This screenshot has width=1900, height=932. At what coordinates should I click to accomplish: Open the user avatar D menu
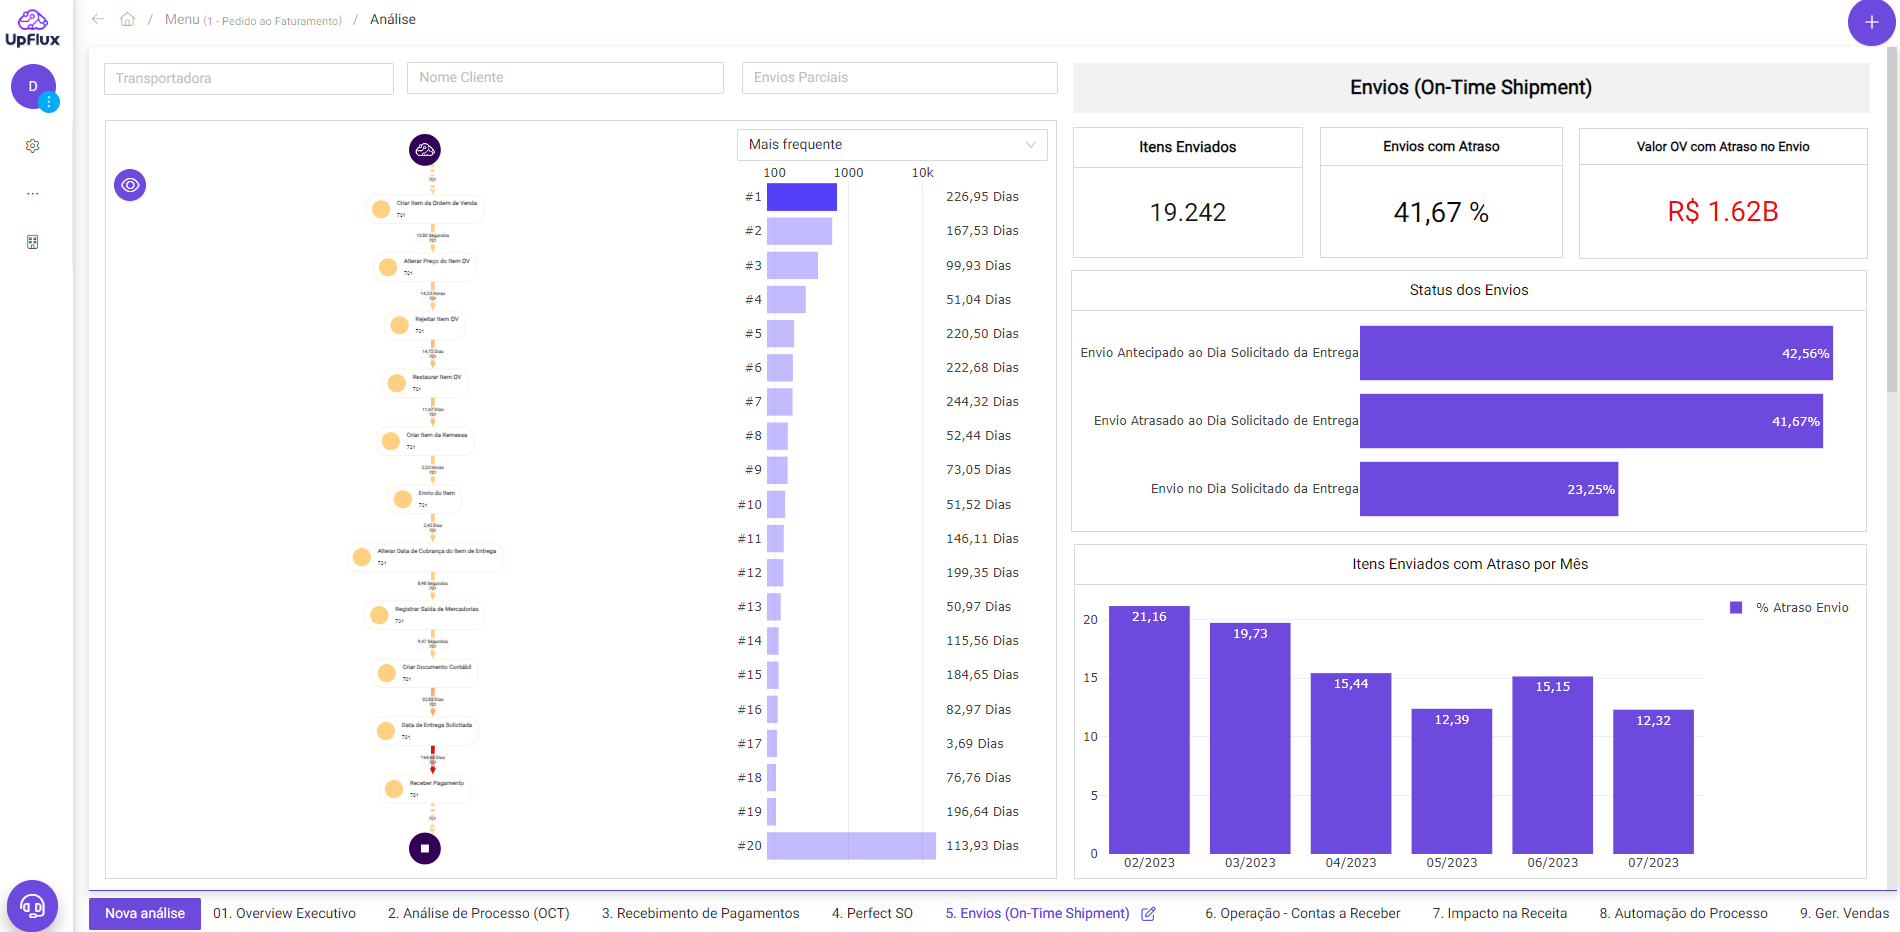pyautogui.click(x=33, y=87)
